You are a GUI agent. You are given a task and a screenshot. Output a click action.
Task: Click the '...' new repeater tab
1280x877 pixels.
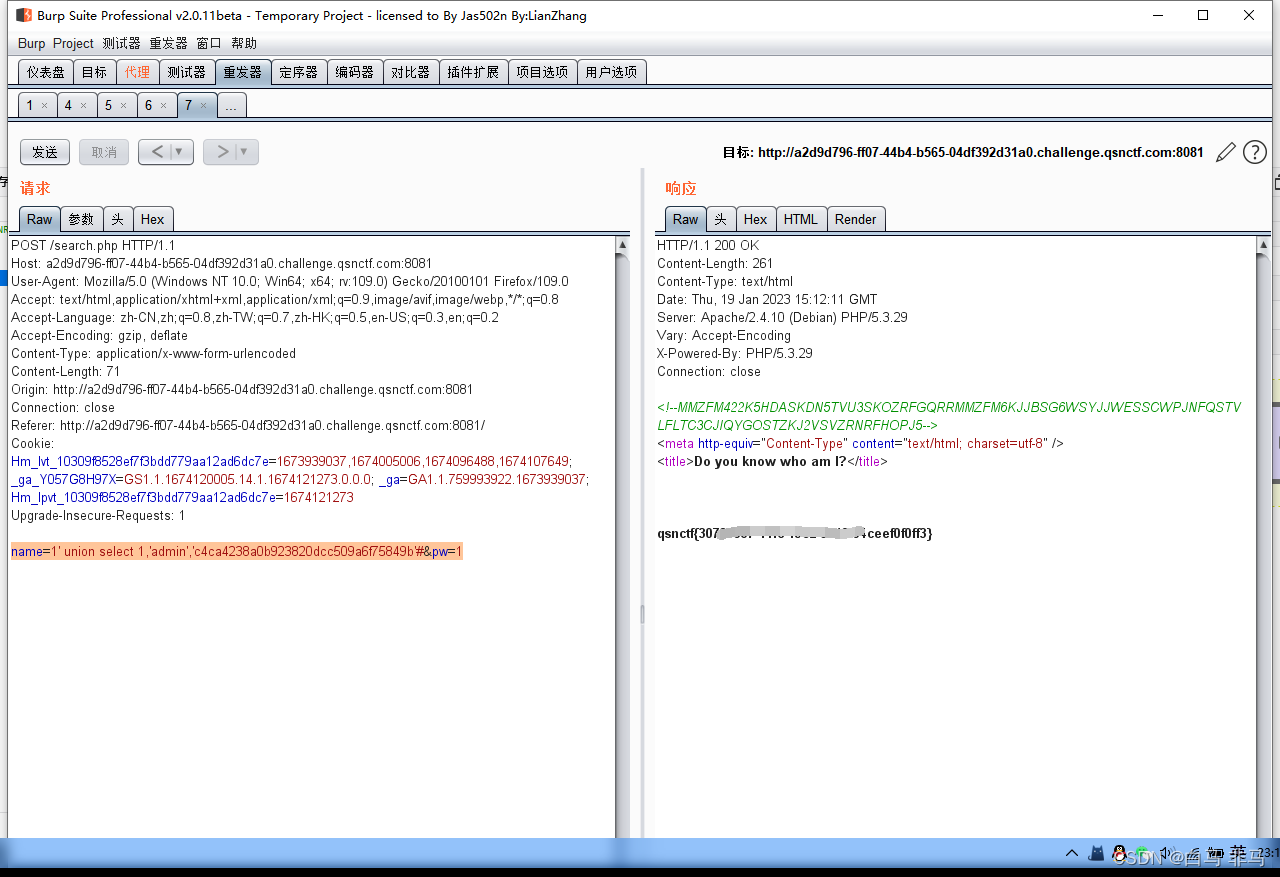point(231,105)
